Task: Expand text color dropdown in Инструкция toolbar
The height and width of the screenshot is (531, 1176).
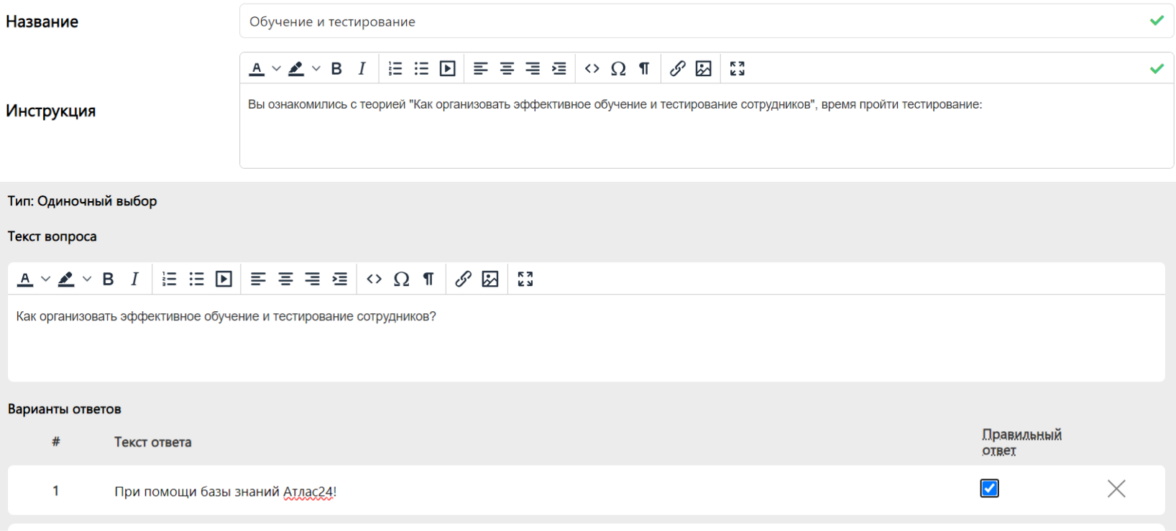Action: point(274,69)
